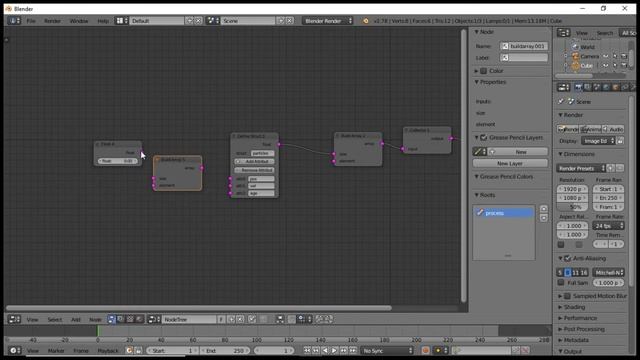
Task: Click the grease pencil draw icon
Action: pyautogui.click(x=480, y=151)
